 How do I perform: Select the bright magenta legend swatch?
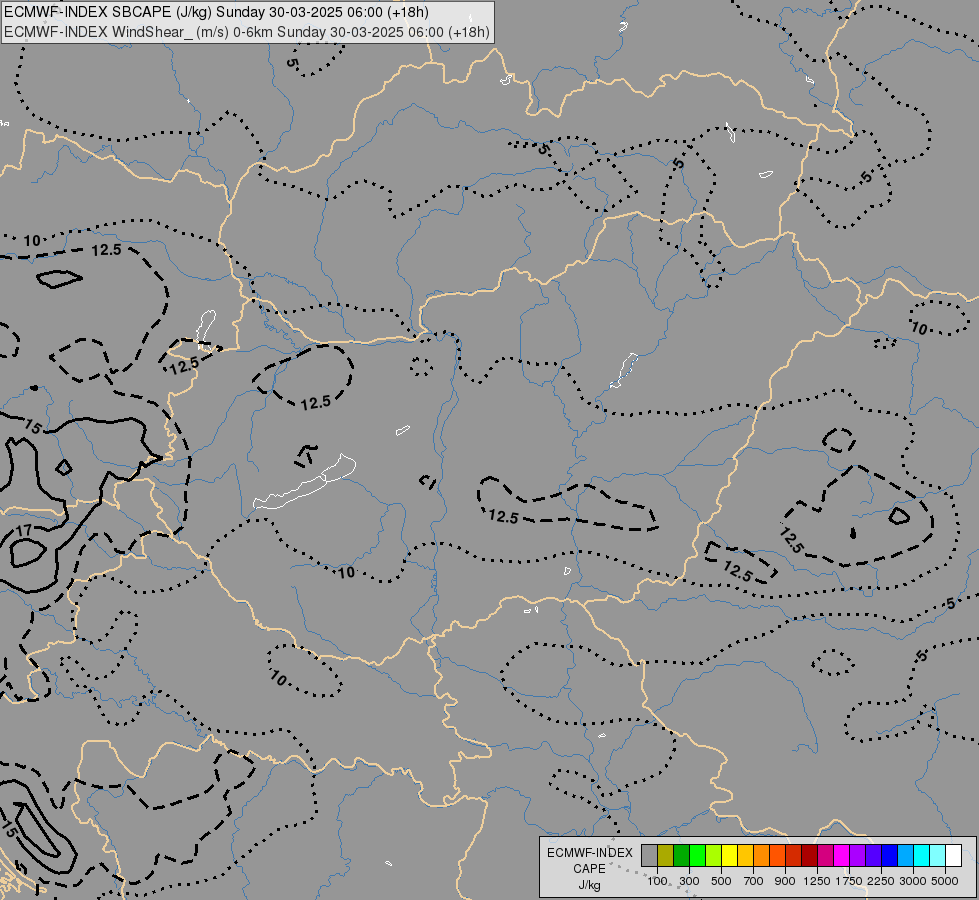point(842,856)
